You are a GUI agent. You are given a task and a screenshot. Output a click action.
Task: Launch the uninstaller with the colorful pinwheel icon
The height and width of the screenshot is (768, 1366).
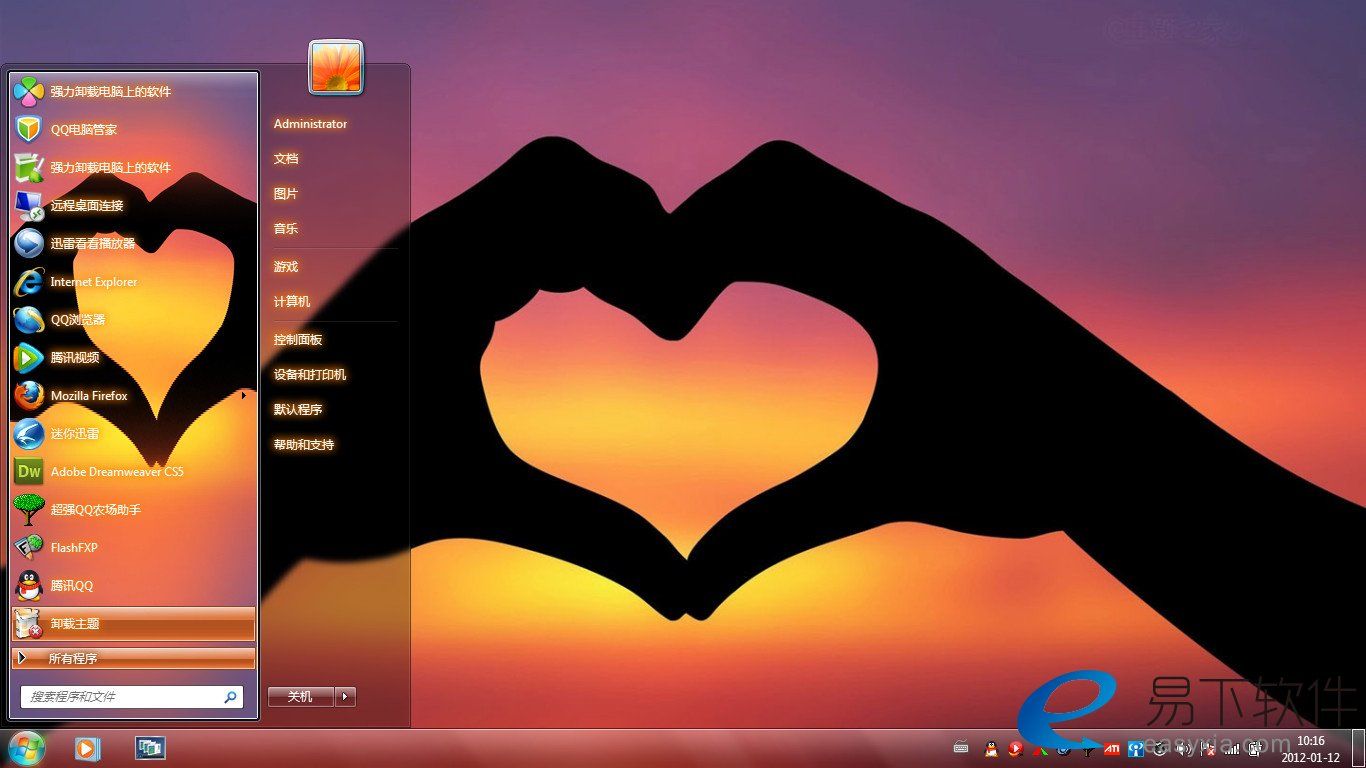pos(133,92)
